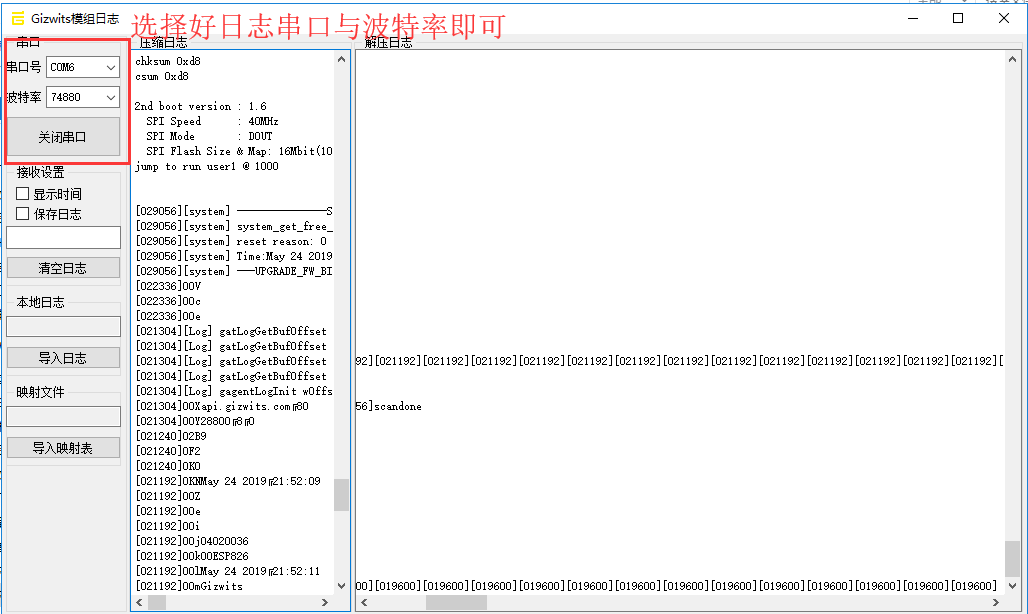
Task: Maximize the Gizwits log window
Action: [x=958, y=18]
